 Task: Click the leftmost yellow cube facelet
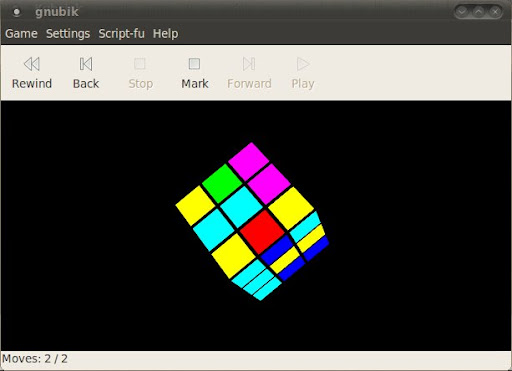[195, 206]
